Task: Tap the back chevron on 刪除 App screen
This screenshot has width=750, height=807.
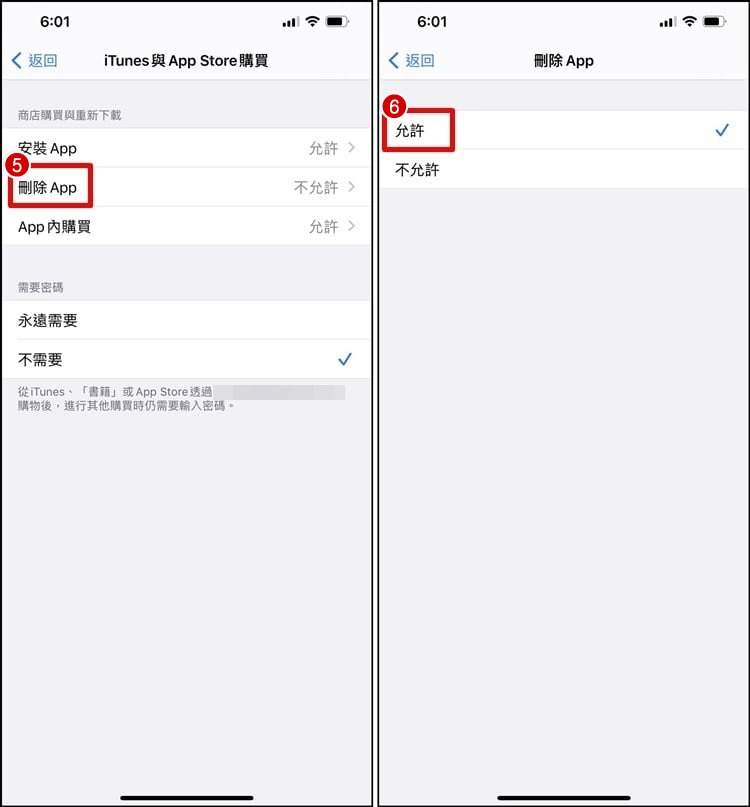Action: coord(394,61)
